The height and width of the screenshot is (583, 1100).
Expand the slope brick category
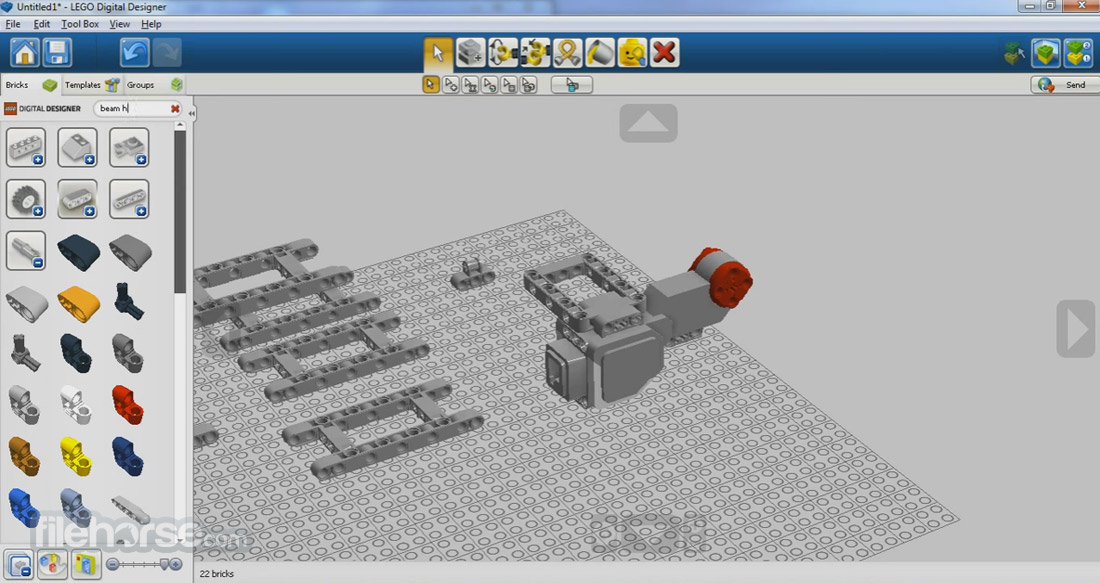coord(77,147)
